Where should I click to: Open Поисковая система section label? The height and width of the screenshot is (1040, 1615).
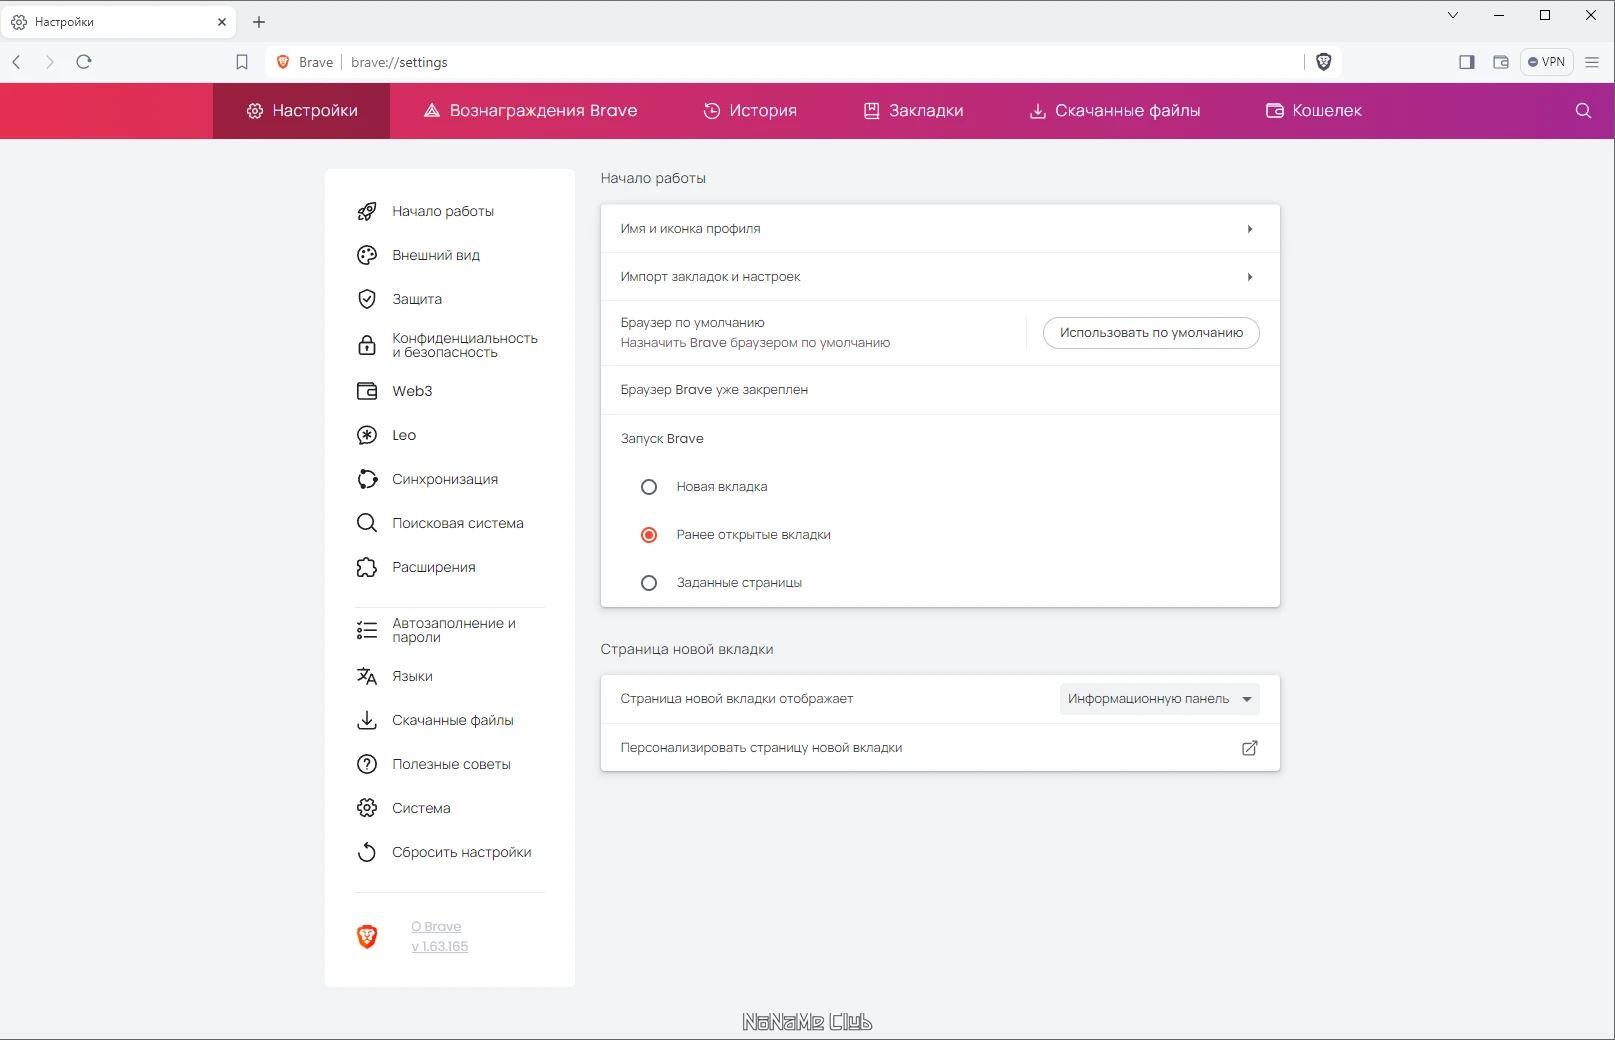pyautogui.click(x=458, y=523)
